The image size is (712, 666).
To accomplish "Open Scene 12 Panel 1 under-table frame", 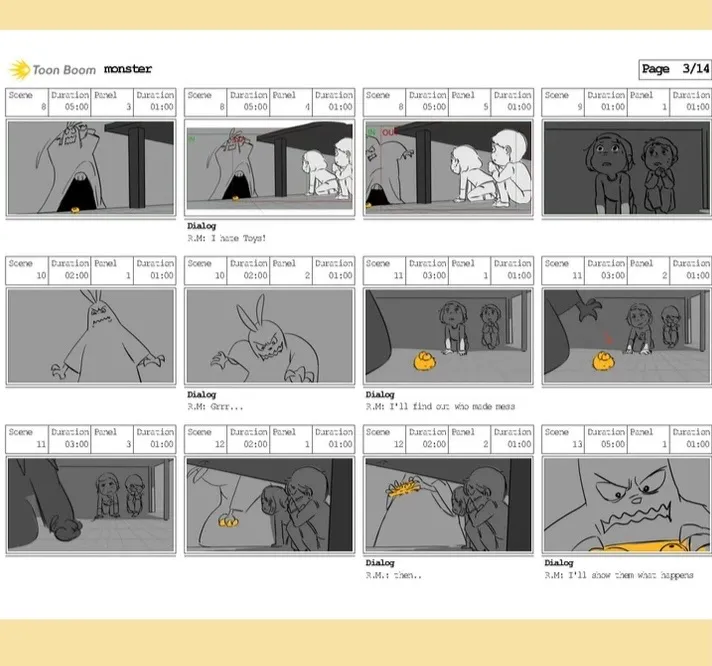I will coord(269,504).
